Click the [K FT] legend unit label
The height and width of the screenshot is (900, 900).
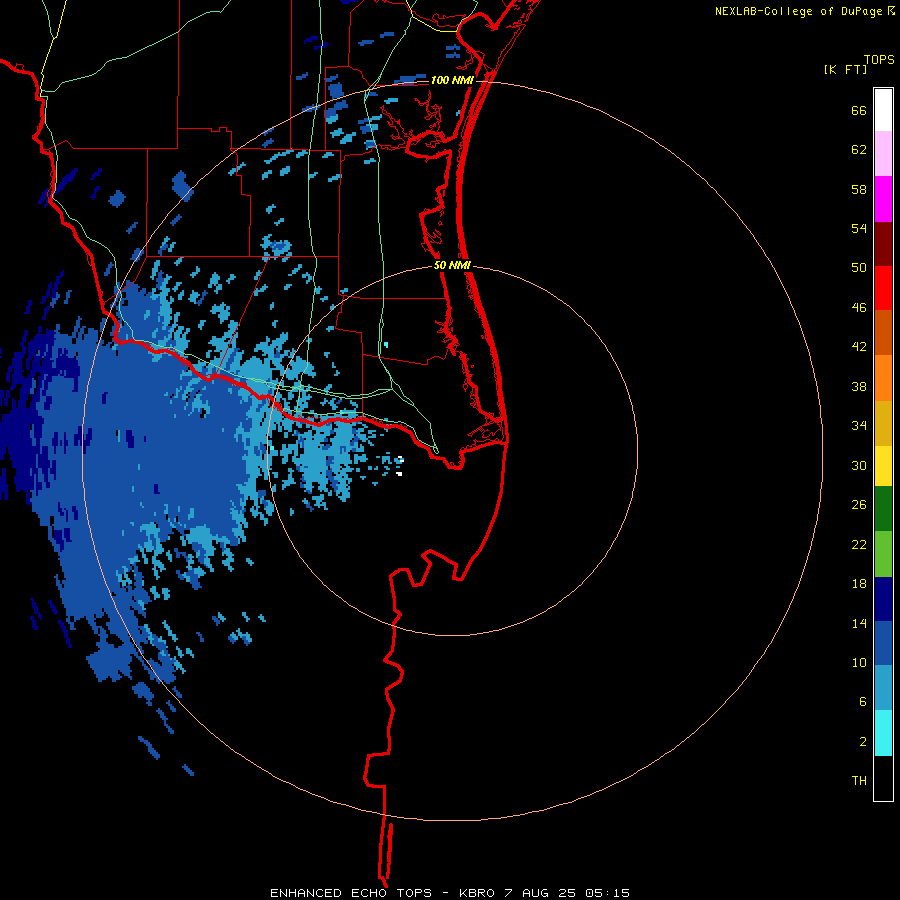tap(845, 69)
